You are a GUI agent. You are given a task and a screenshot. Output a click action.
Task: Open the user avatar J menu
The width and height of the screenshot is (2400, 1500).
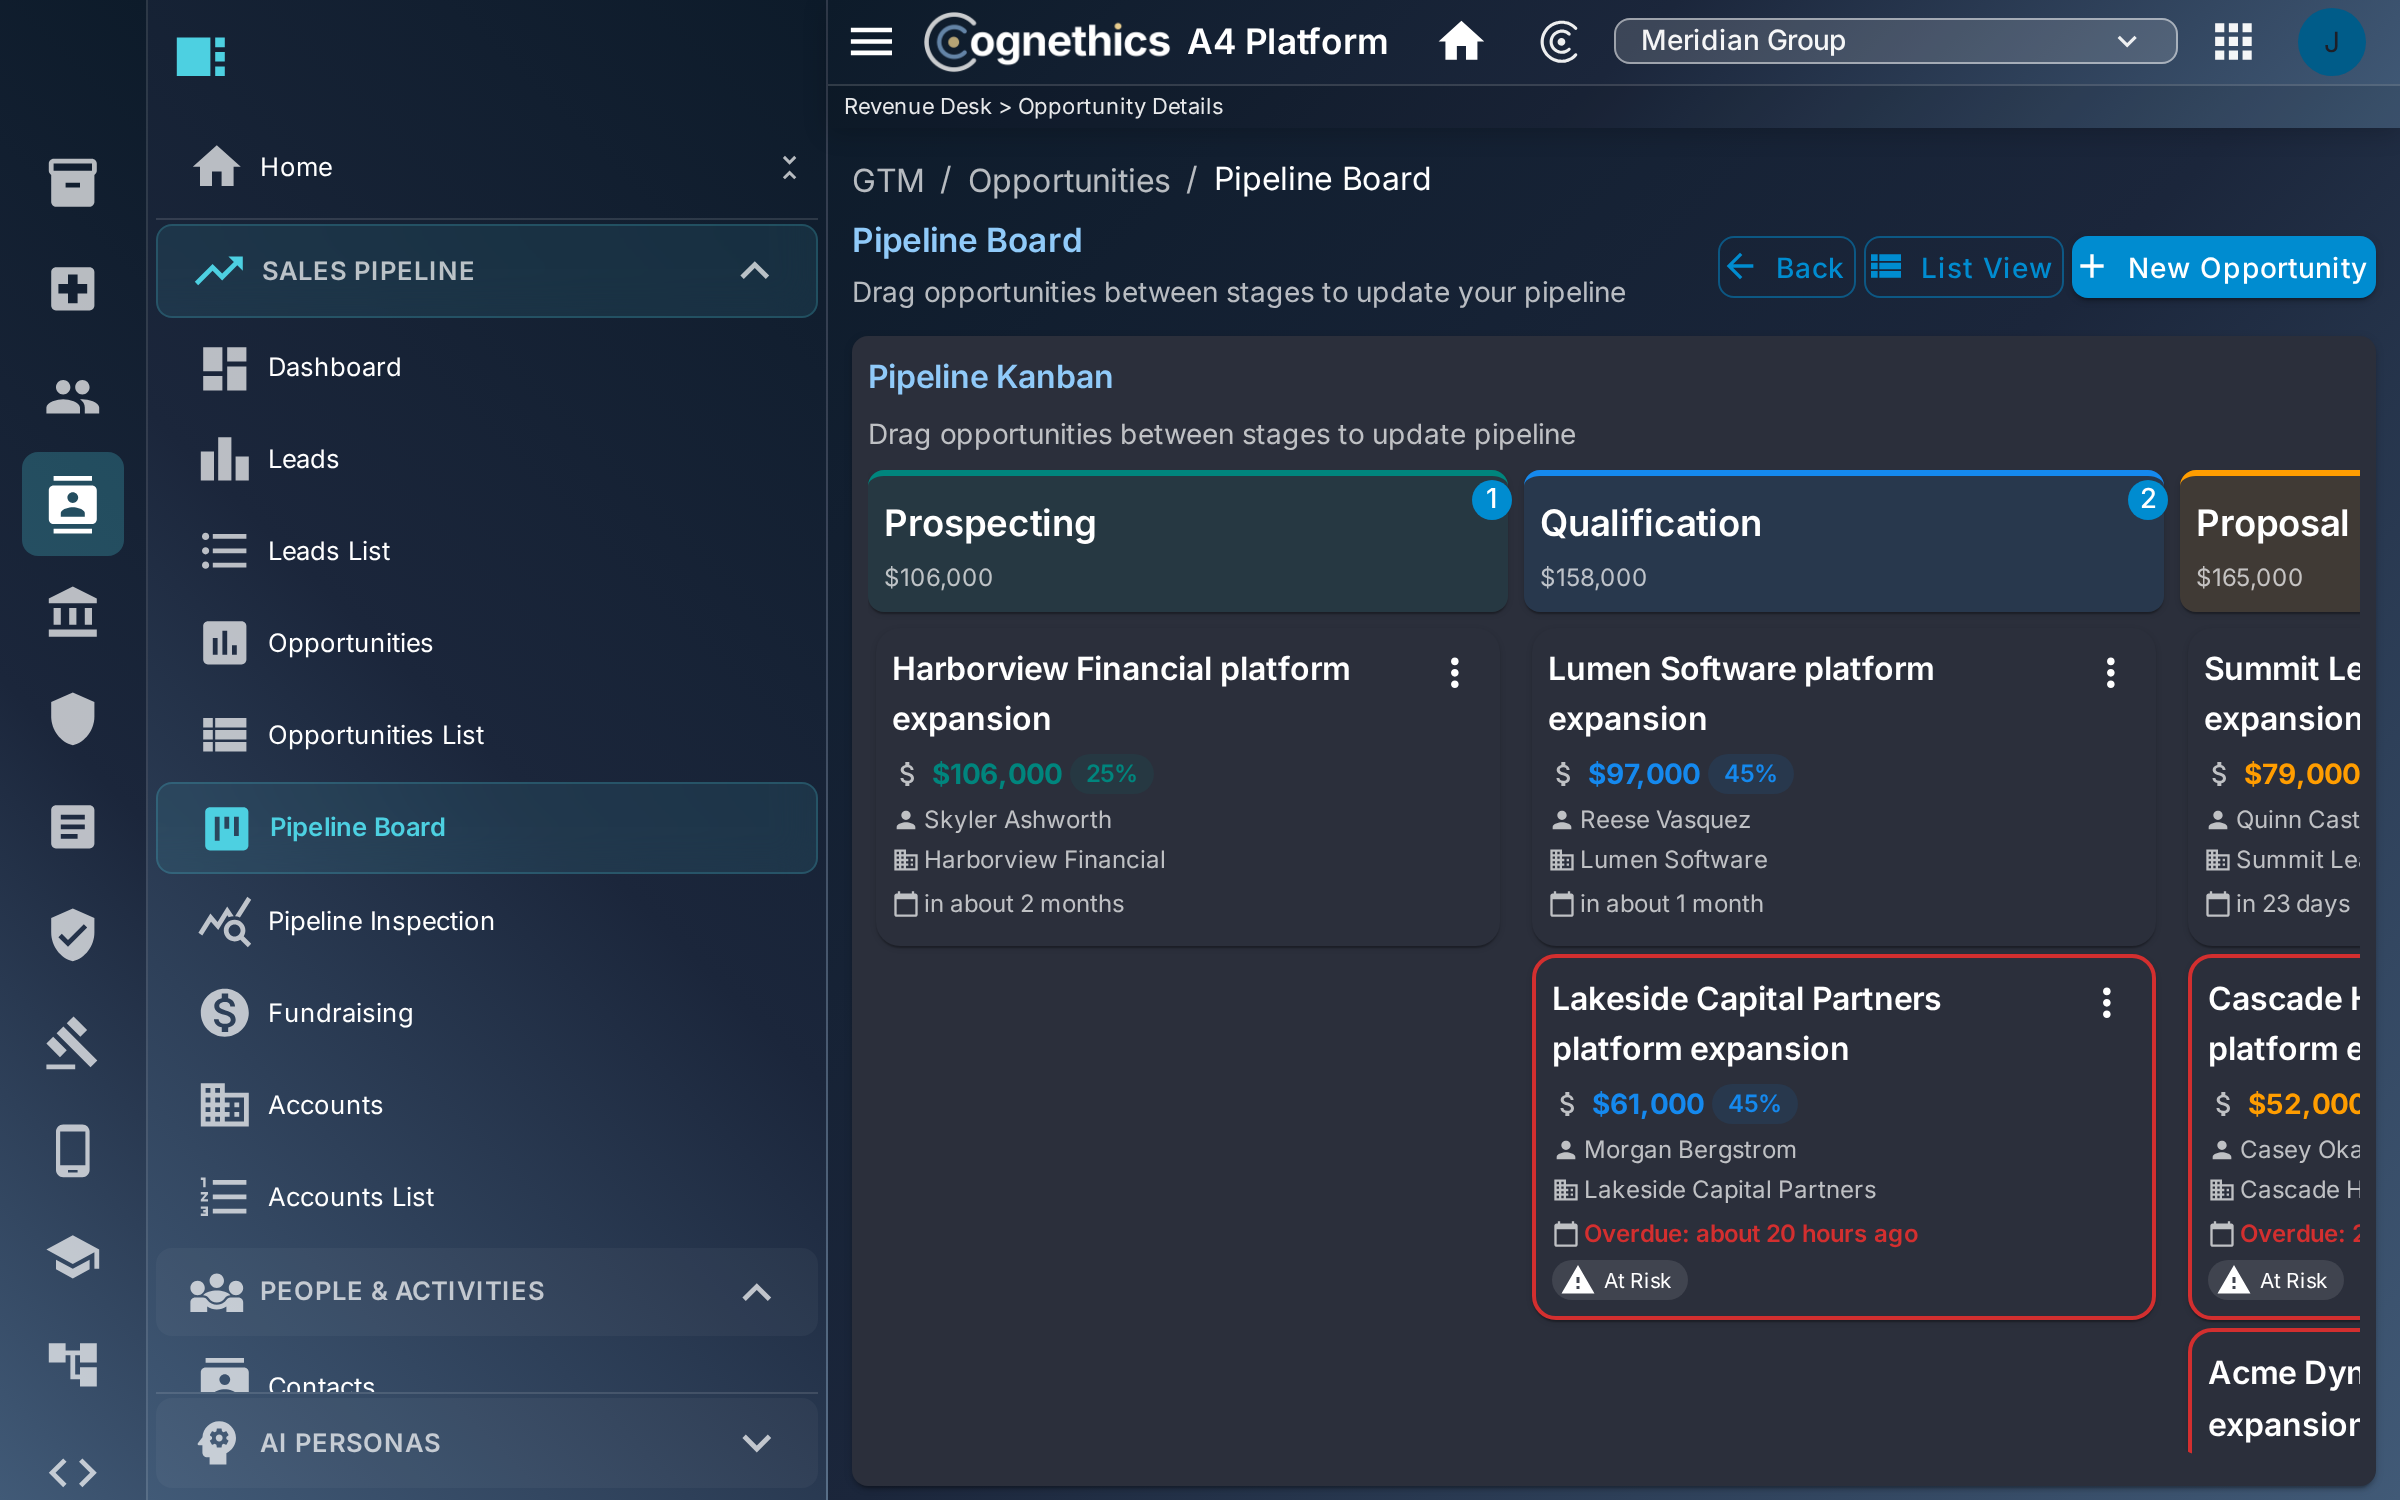[2331, 42]
